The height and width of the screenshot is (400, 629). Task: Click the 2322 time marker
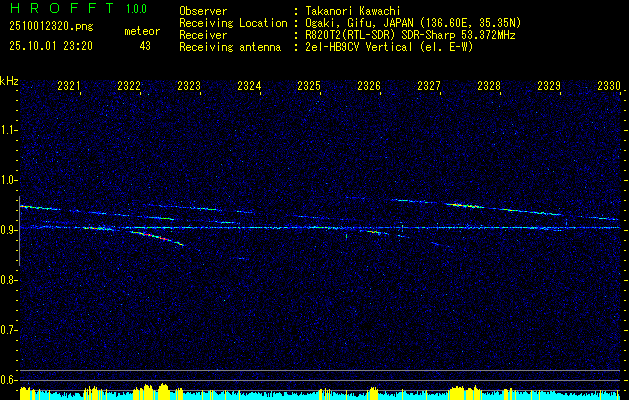click(129, 85)
